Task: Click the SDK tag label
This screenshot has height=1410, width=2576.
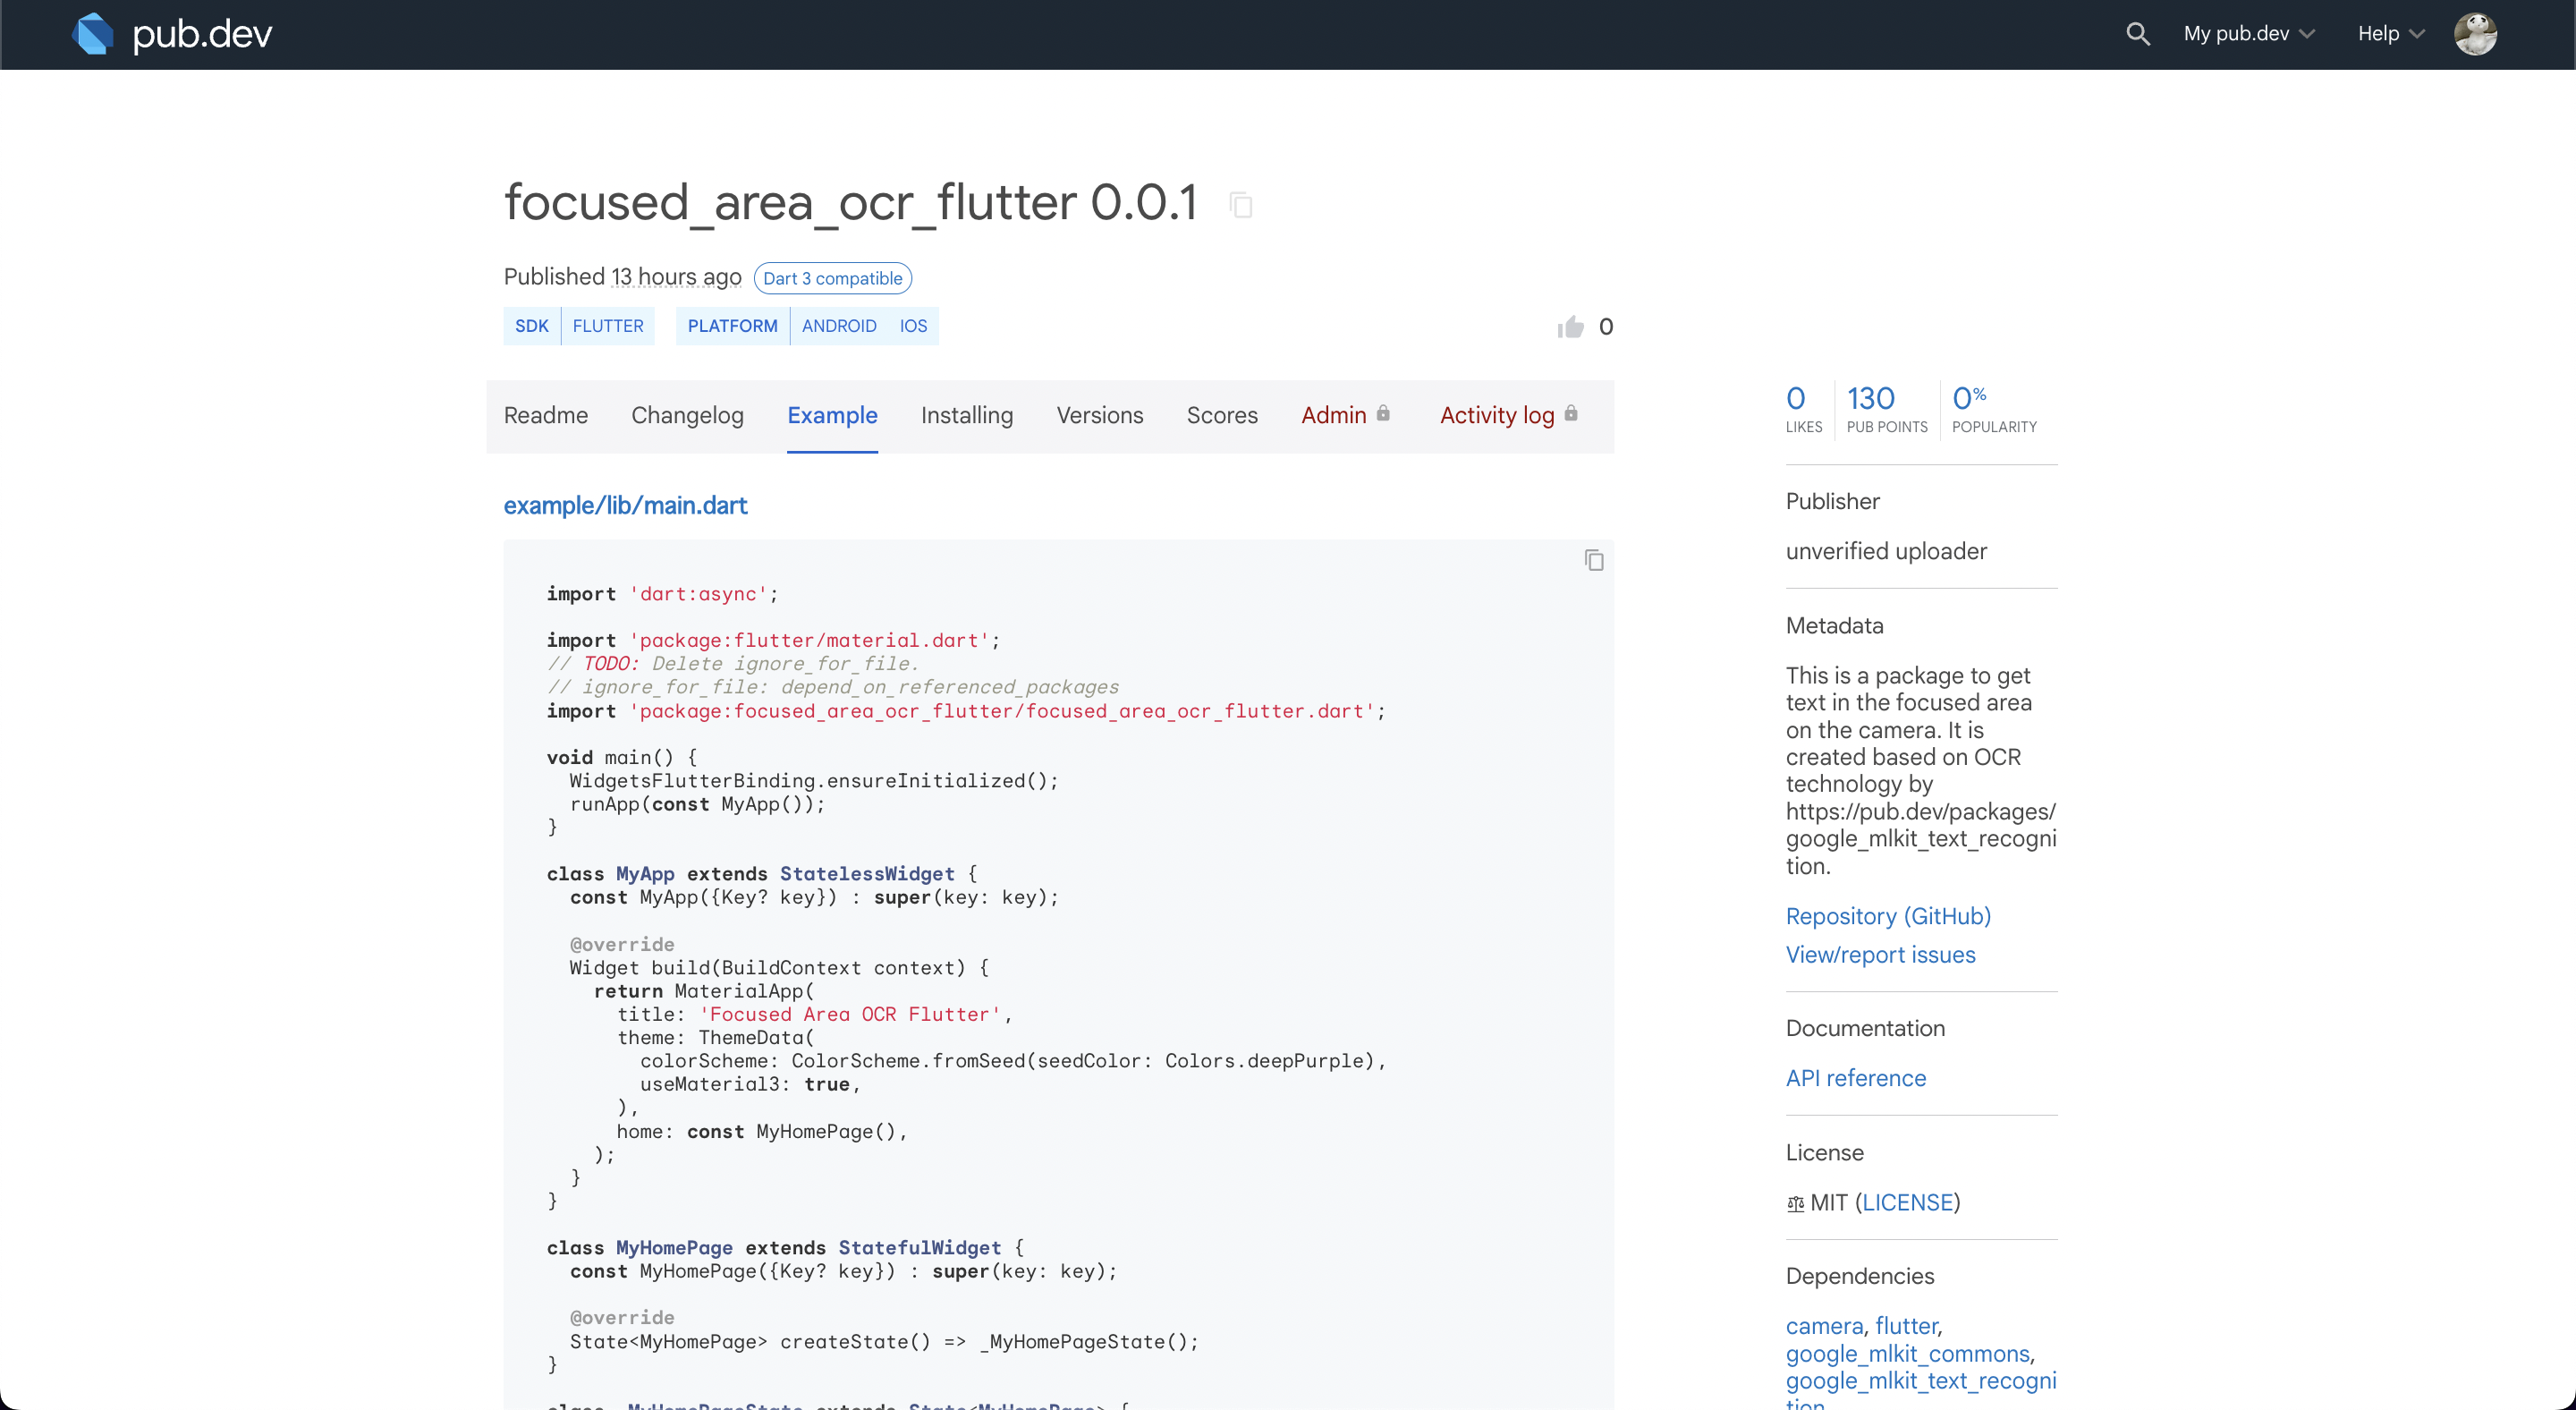Action: click(x=531, y=326)
